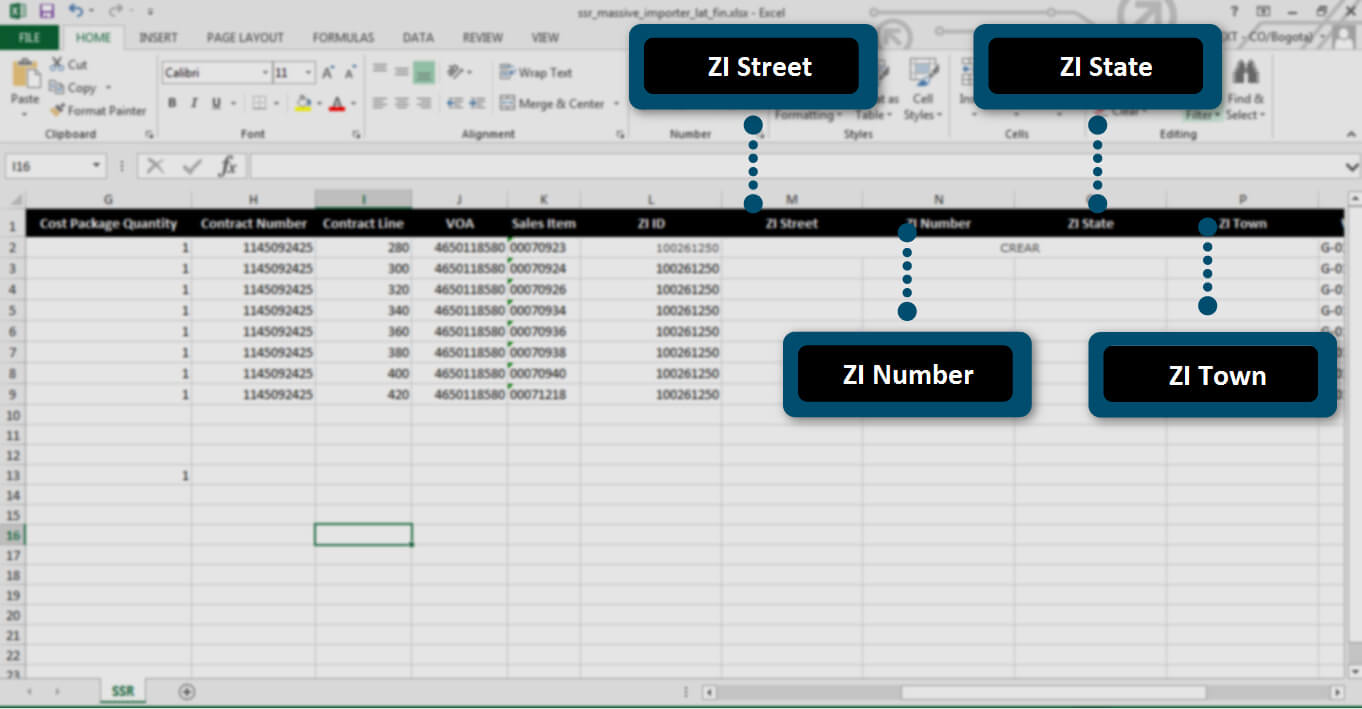Toggle Wrap Text for the cell
This screenshot has width=1362, height=709.
536,73
